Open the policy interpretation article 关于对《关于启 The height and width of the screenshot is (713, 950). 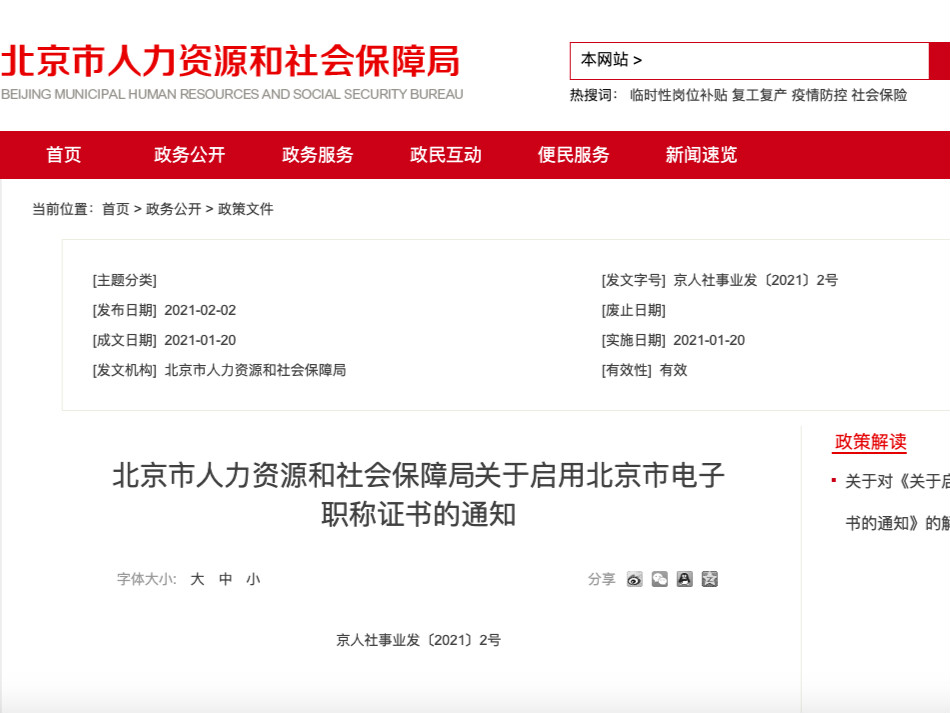coord(897,502)
